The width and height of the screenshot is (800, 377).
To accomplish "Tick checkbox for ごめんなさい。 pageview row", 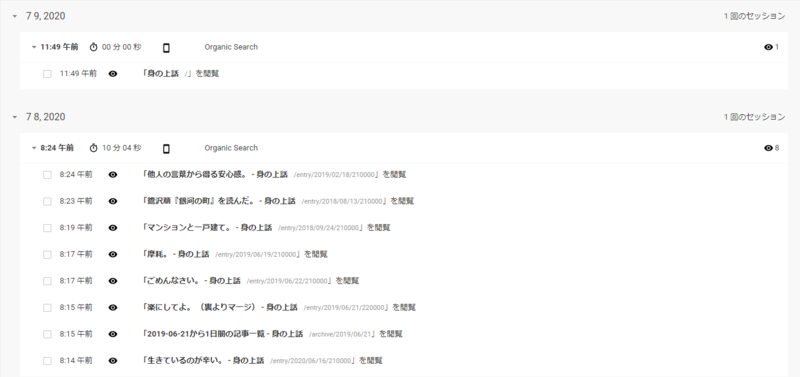I will pos(47,281).
